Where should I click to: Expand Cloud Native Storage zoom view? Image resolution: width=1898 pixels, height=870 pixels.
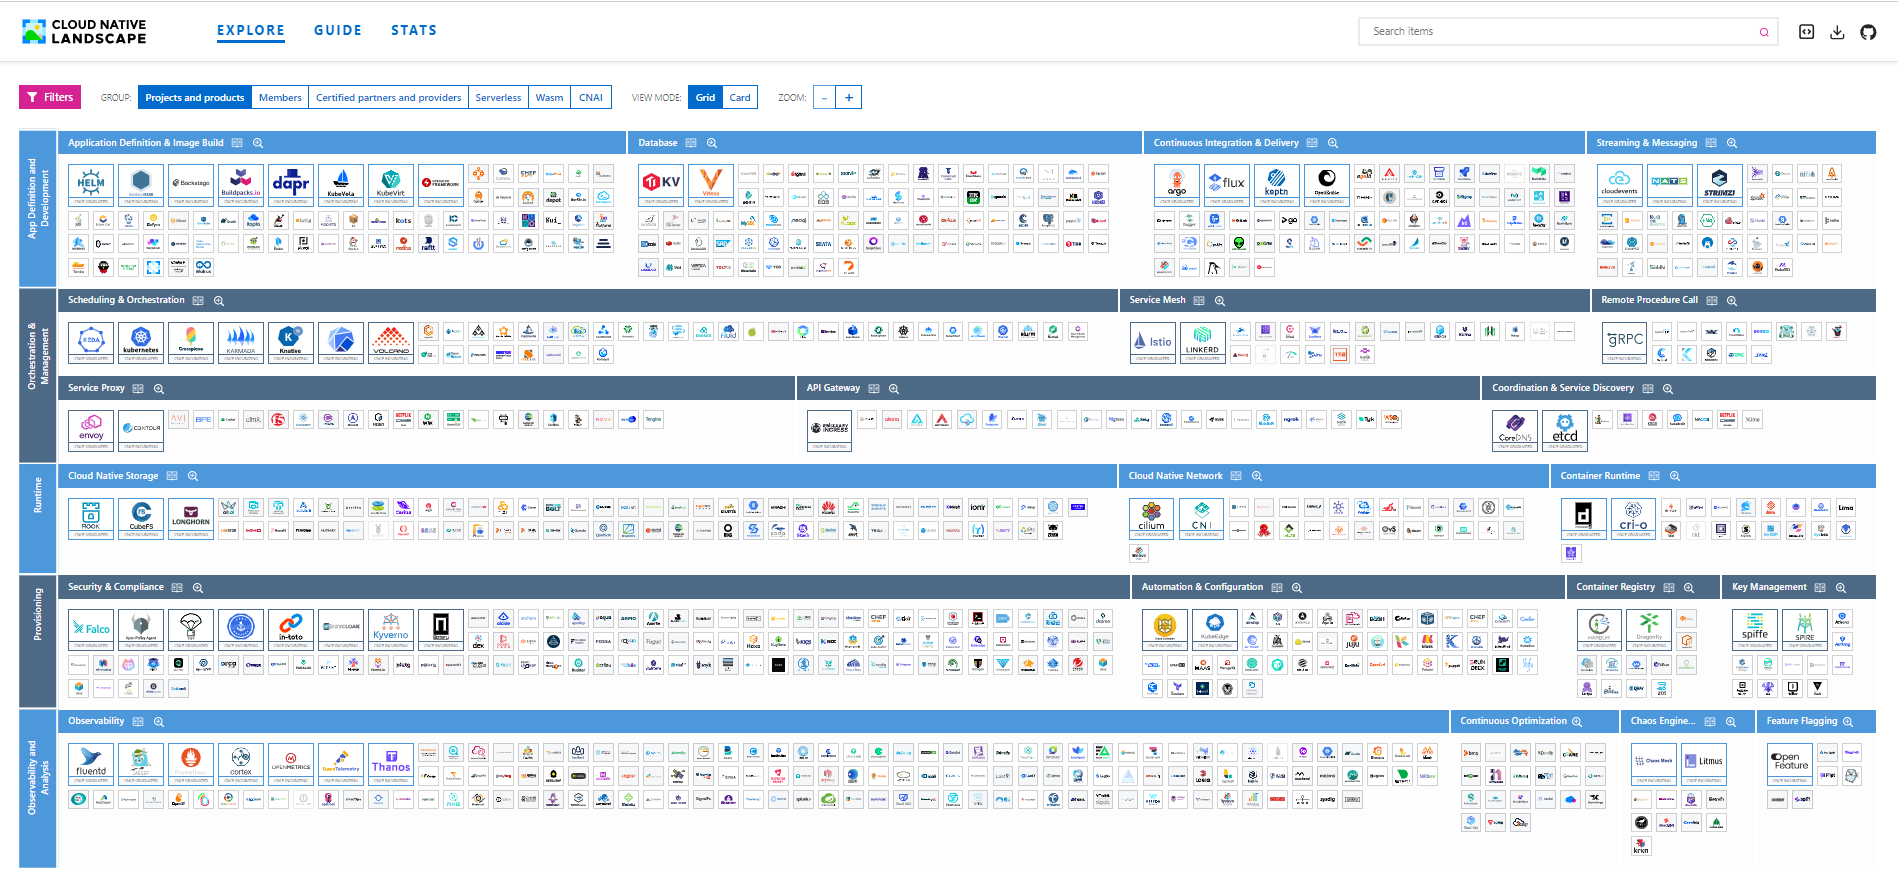click(x=193, y=476)
